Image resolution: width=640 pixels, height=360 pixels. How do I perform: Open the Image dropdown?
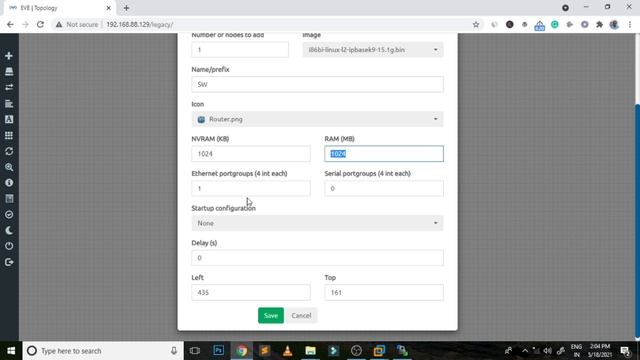pyautogui.click(x=373, y=50)
